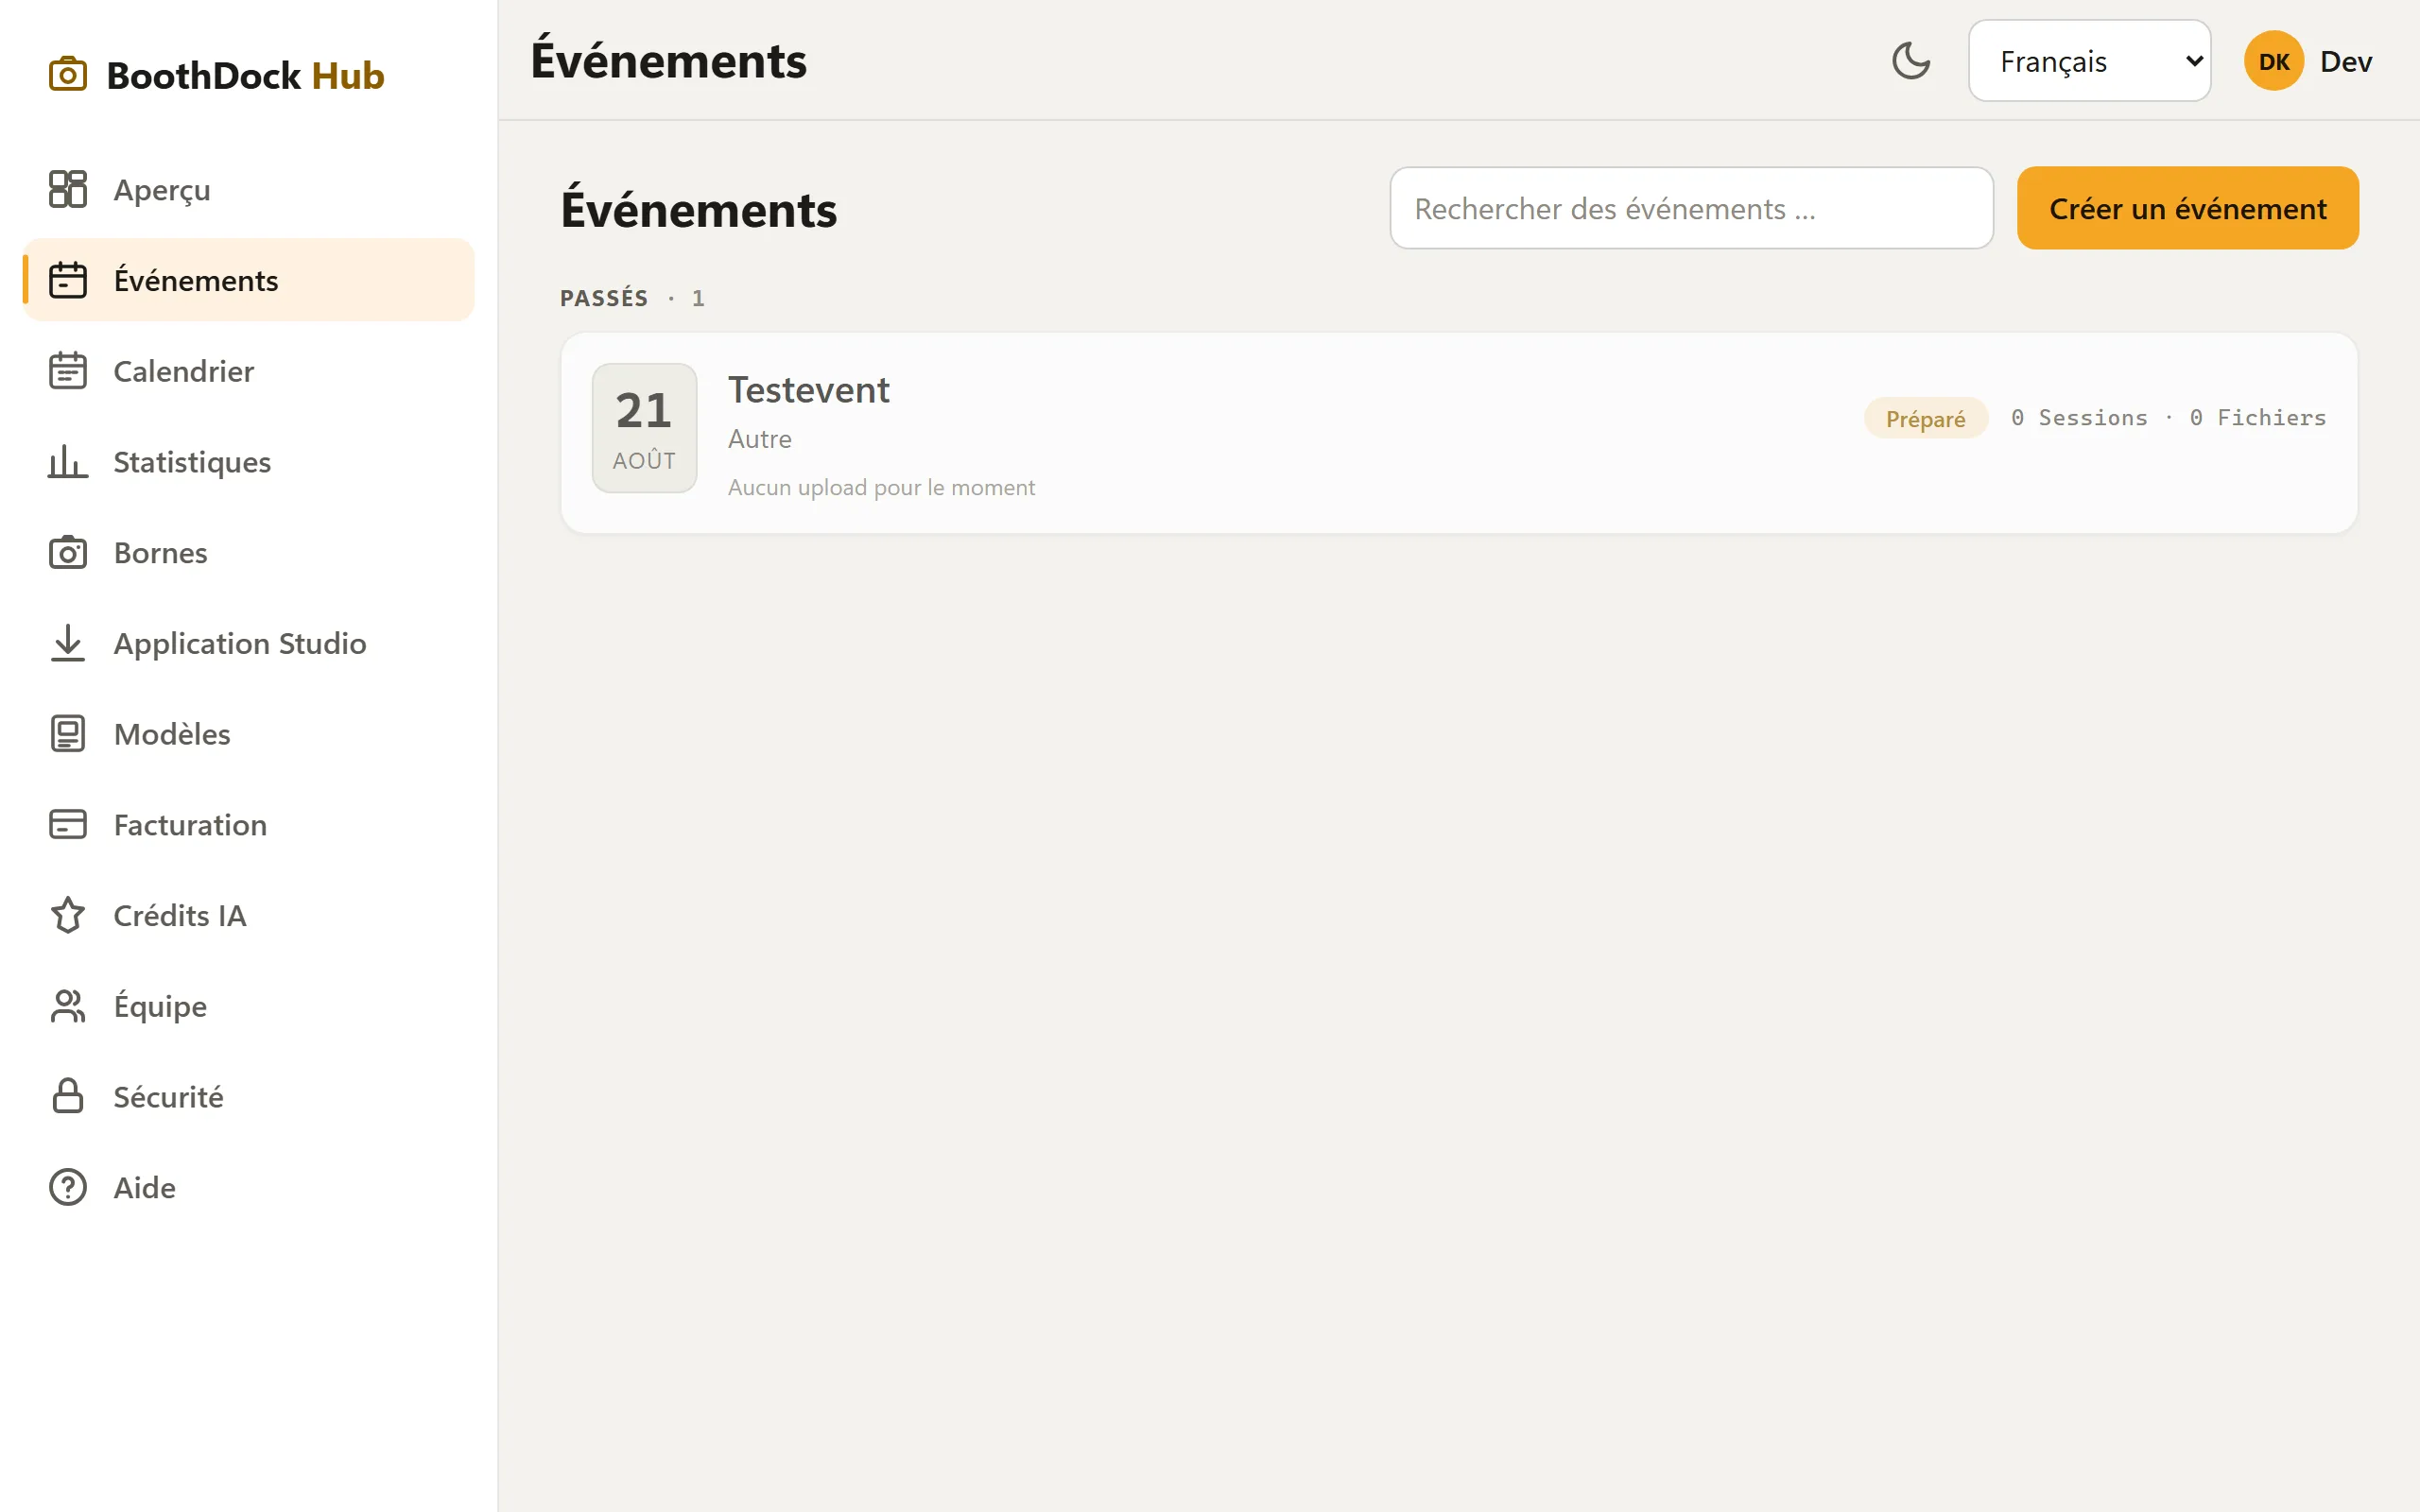Open the Équipe label
This screenshot has width=2420, height=1512.
[x=160, y=1006]
